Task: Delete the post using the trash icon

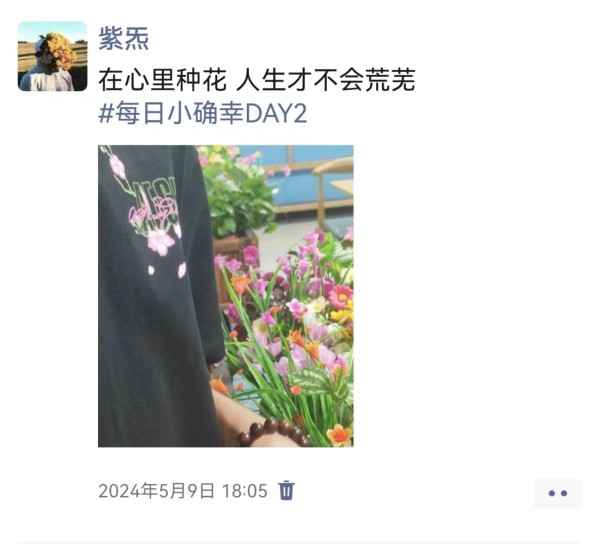Action: click(286, 490)
